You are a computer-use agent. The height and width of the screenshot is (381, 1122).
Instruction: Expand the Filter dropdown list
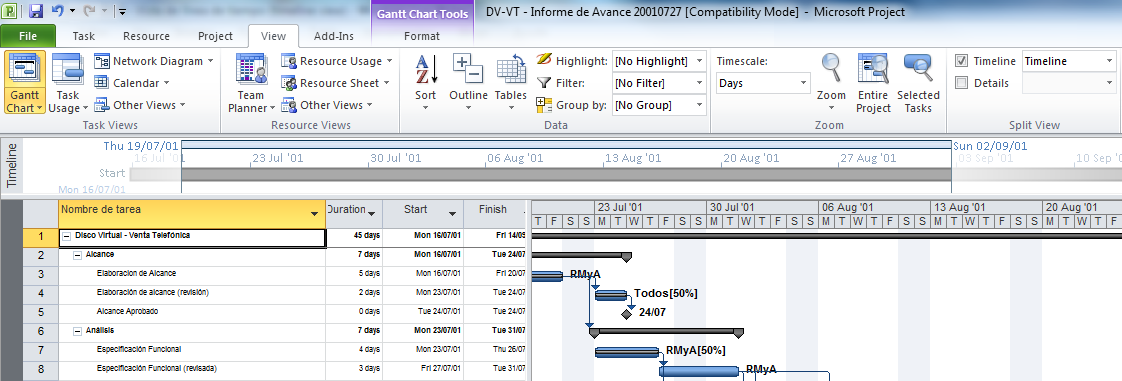tap(698, 83)
